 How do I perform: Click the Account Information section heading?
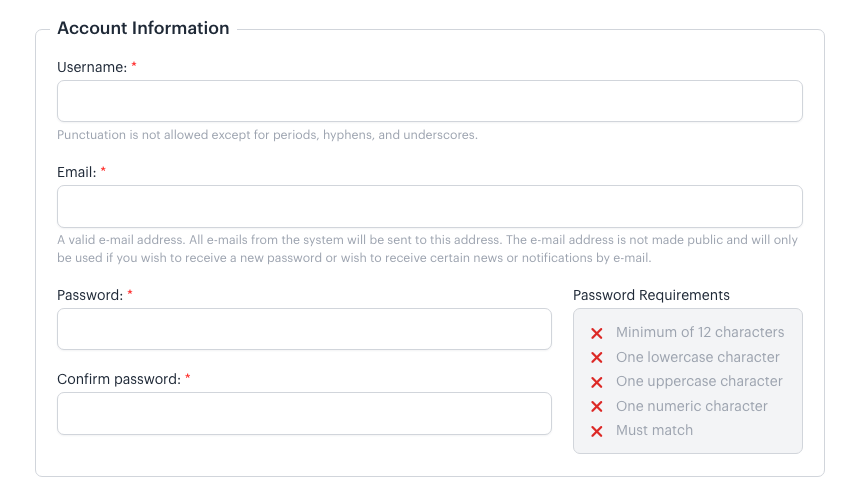(x=143, y=28)
